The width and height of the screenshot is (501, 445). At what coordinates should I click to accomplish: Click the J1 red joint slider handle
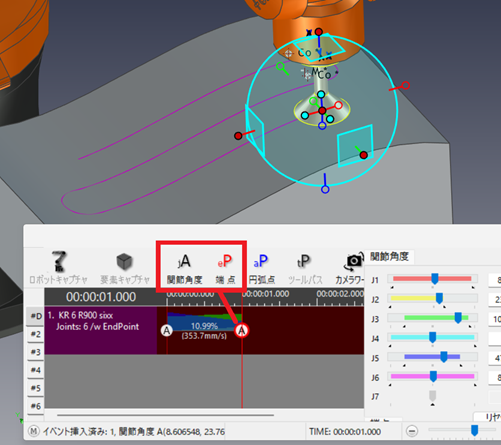(435, 279)
